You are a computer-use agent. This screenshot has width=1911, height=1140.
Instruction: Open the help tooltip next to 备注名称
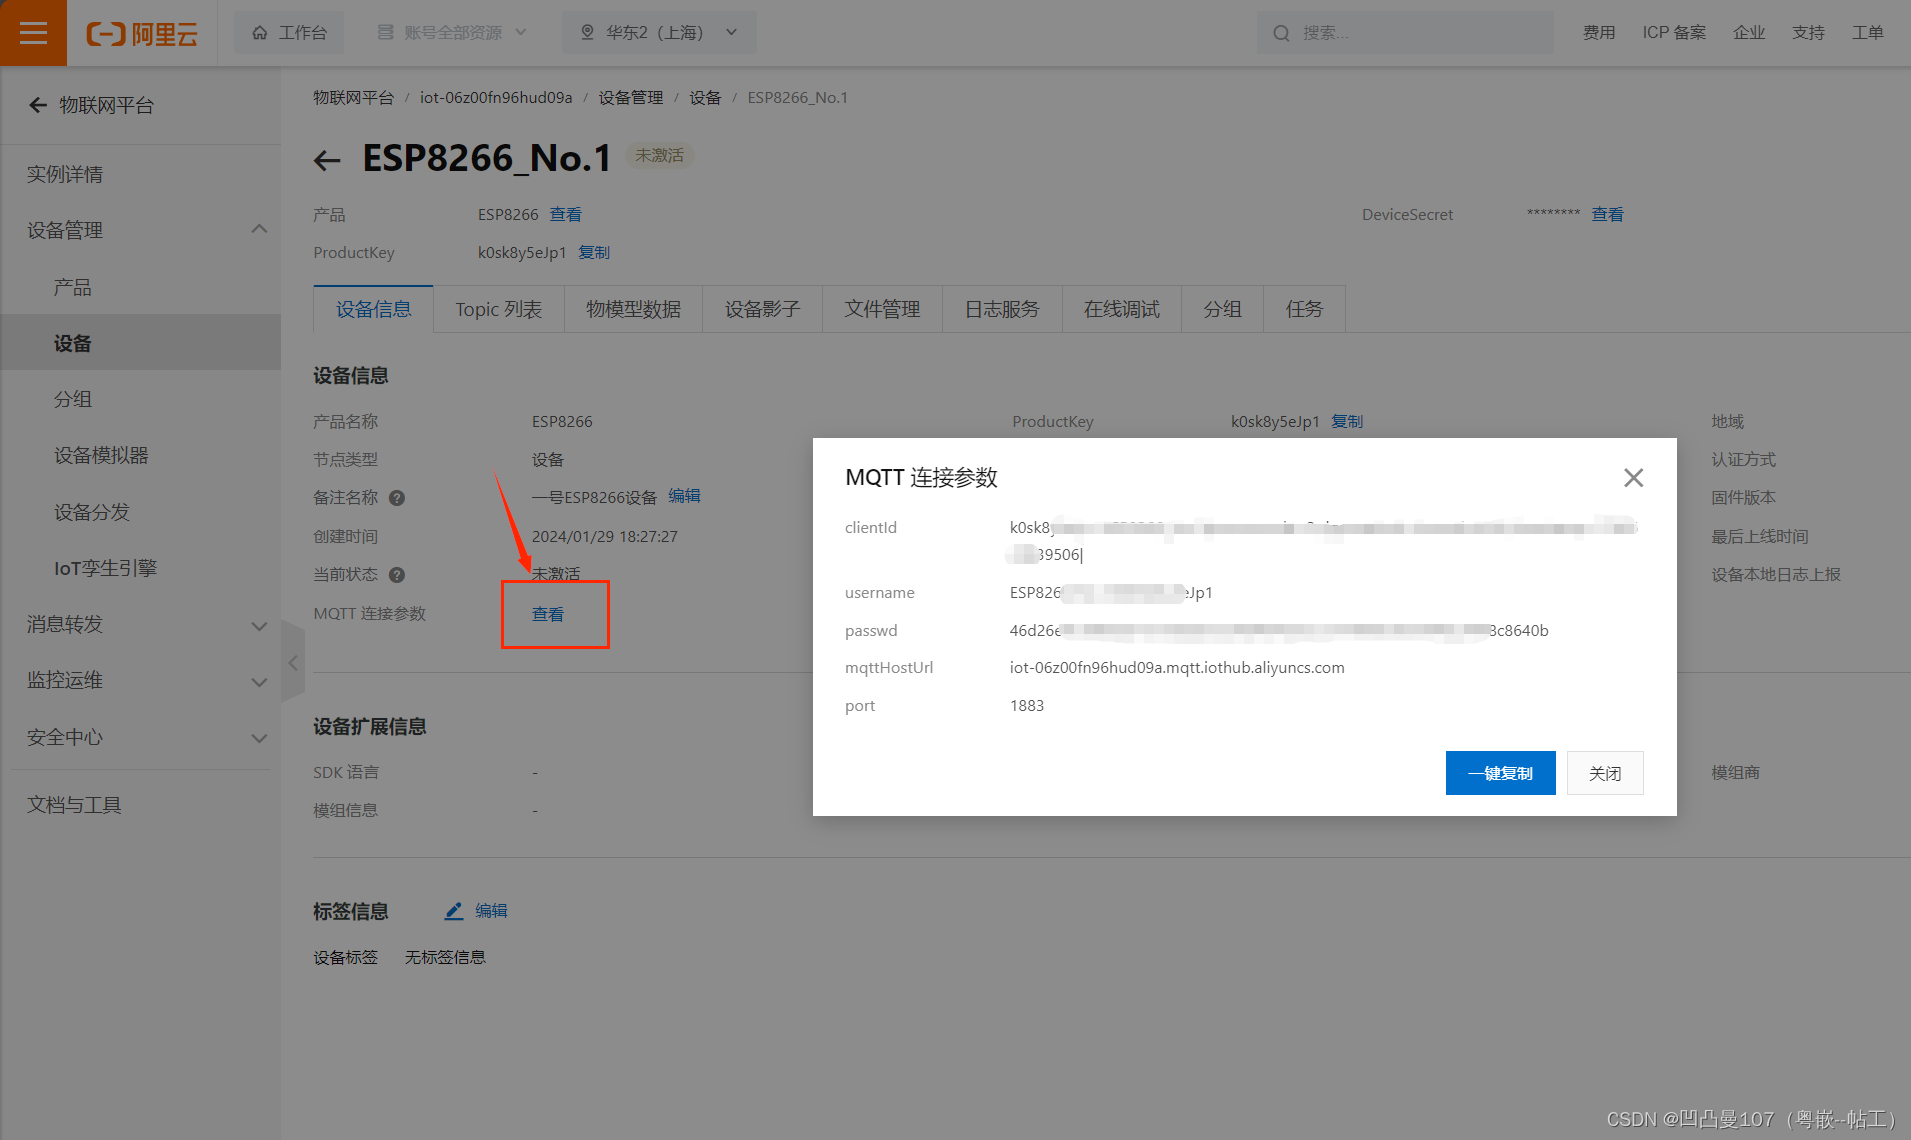coord(397,497)
